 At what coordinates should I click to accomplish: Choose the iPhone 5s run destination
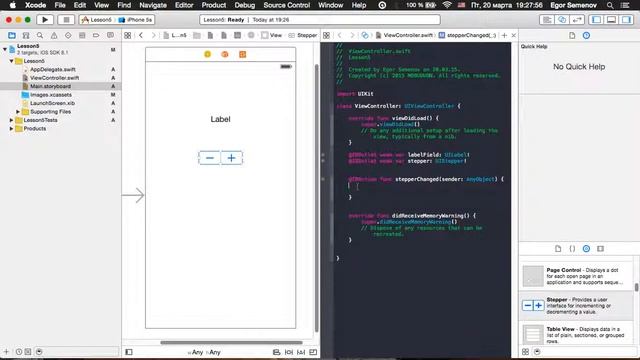pos(136,20)
